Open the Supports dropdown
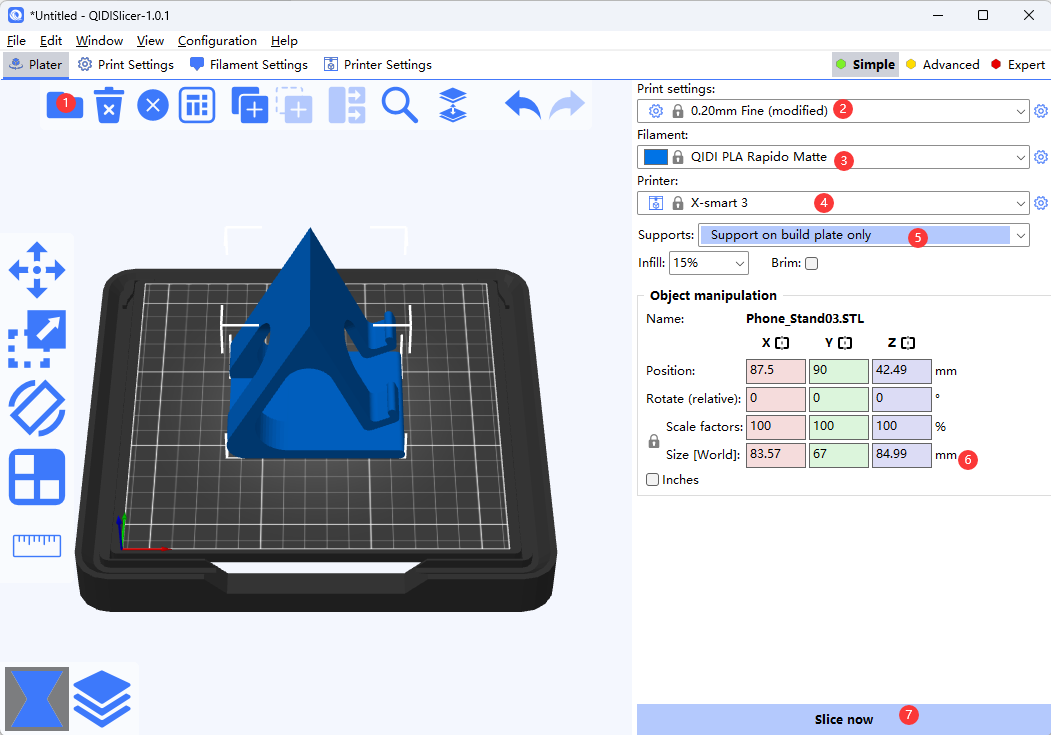 (x=1020, y=235)
